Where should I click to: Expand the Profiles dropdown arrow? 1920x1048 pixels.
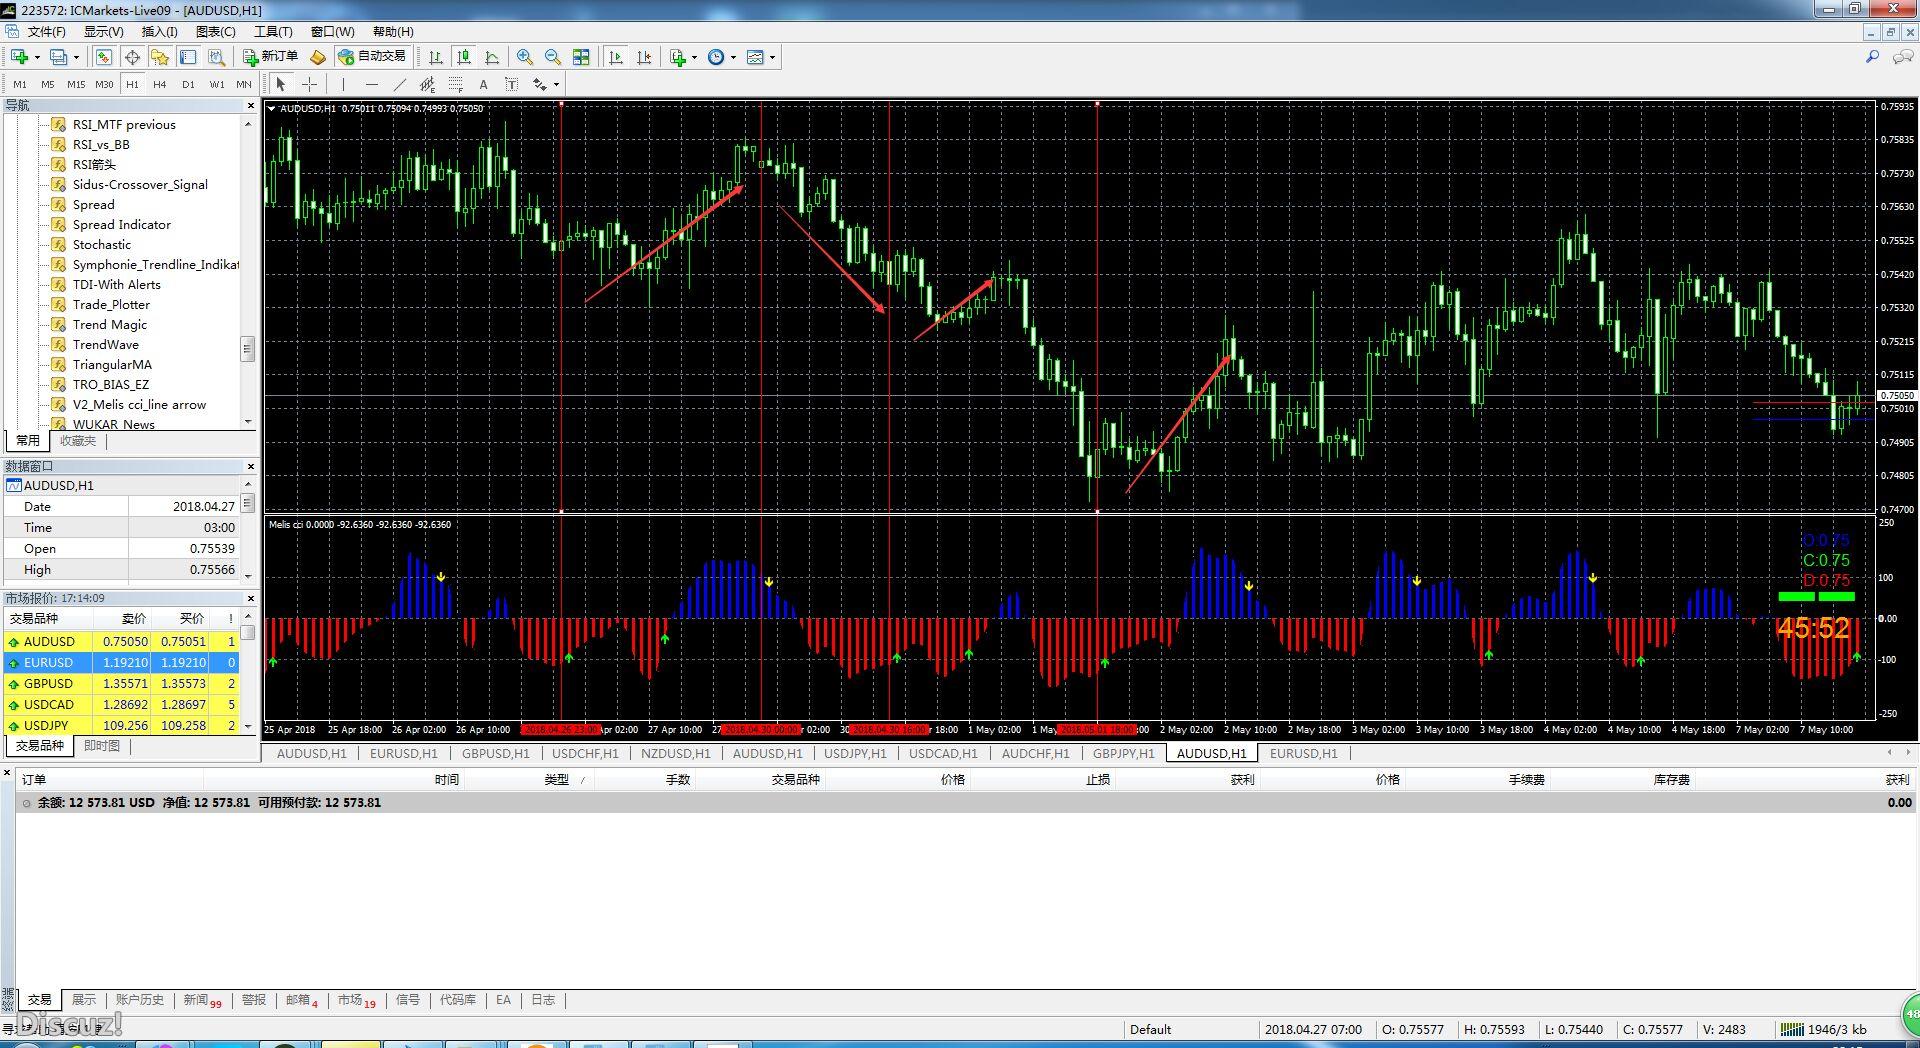(76, 57)
